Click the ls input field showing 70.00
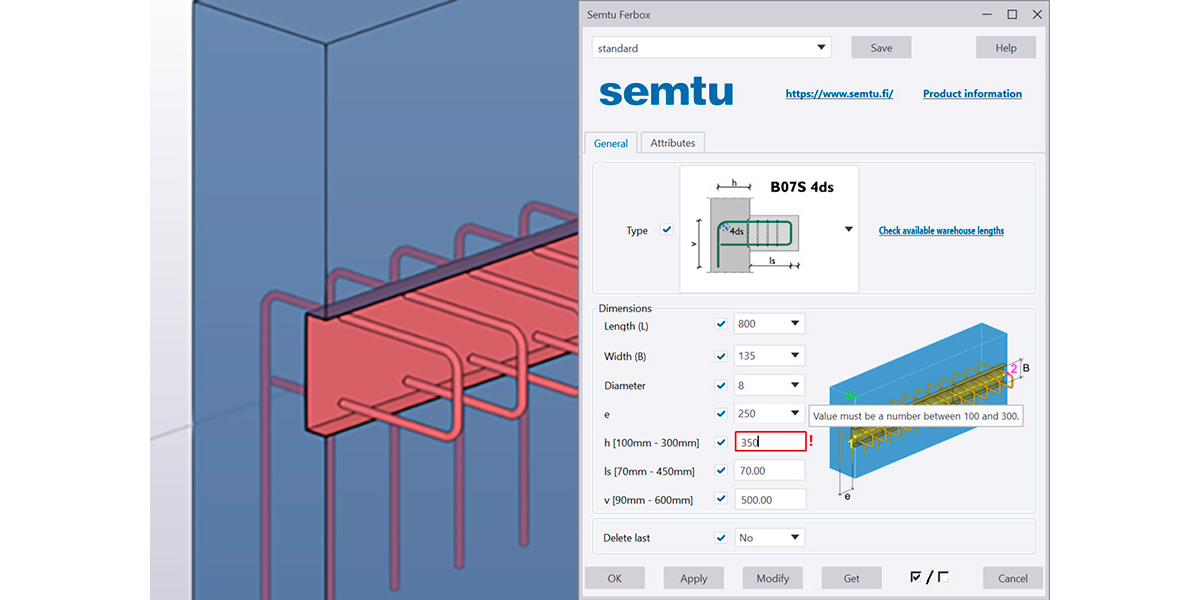The height and width of the screenshot is (600, 1200). coord(770,470)
